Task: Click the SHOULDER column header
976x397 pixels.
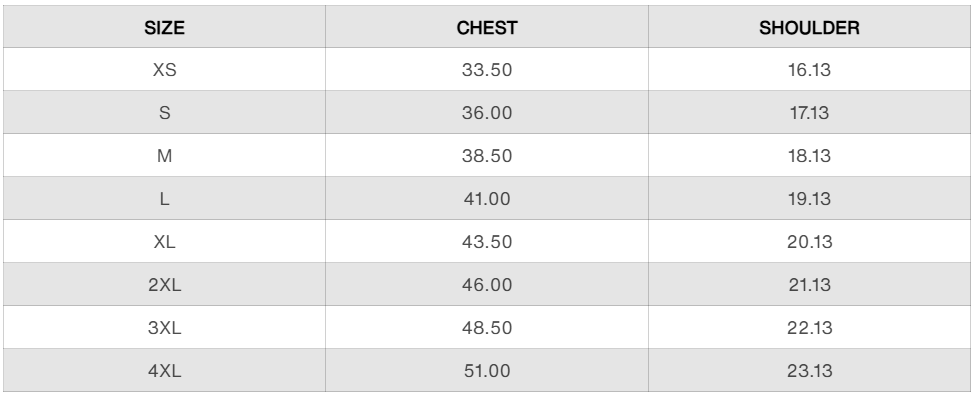Action: (x=809, y=27)
